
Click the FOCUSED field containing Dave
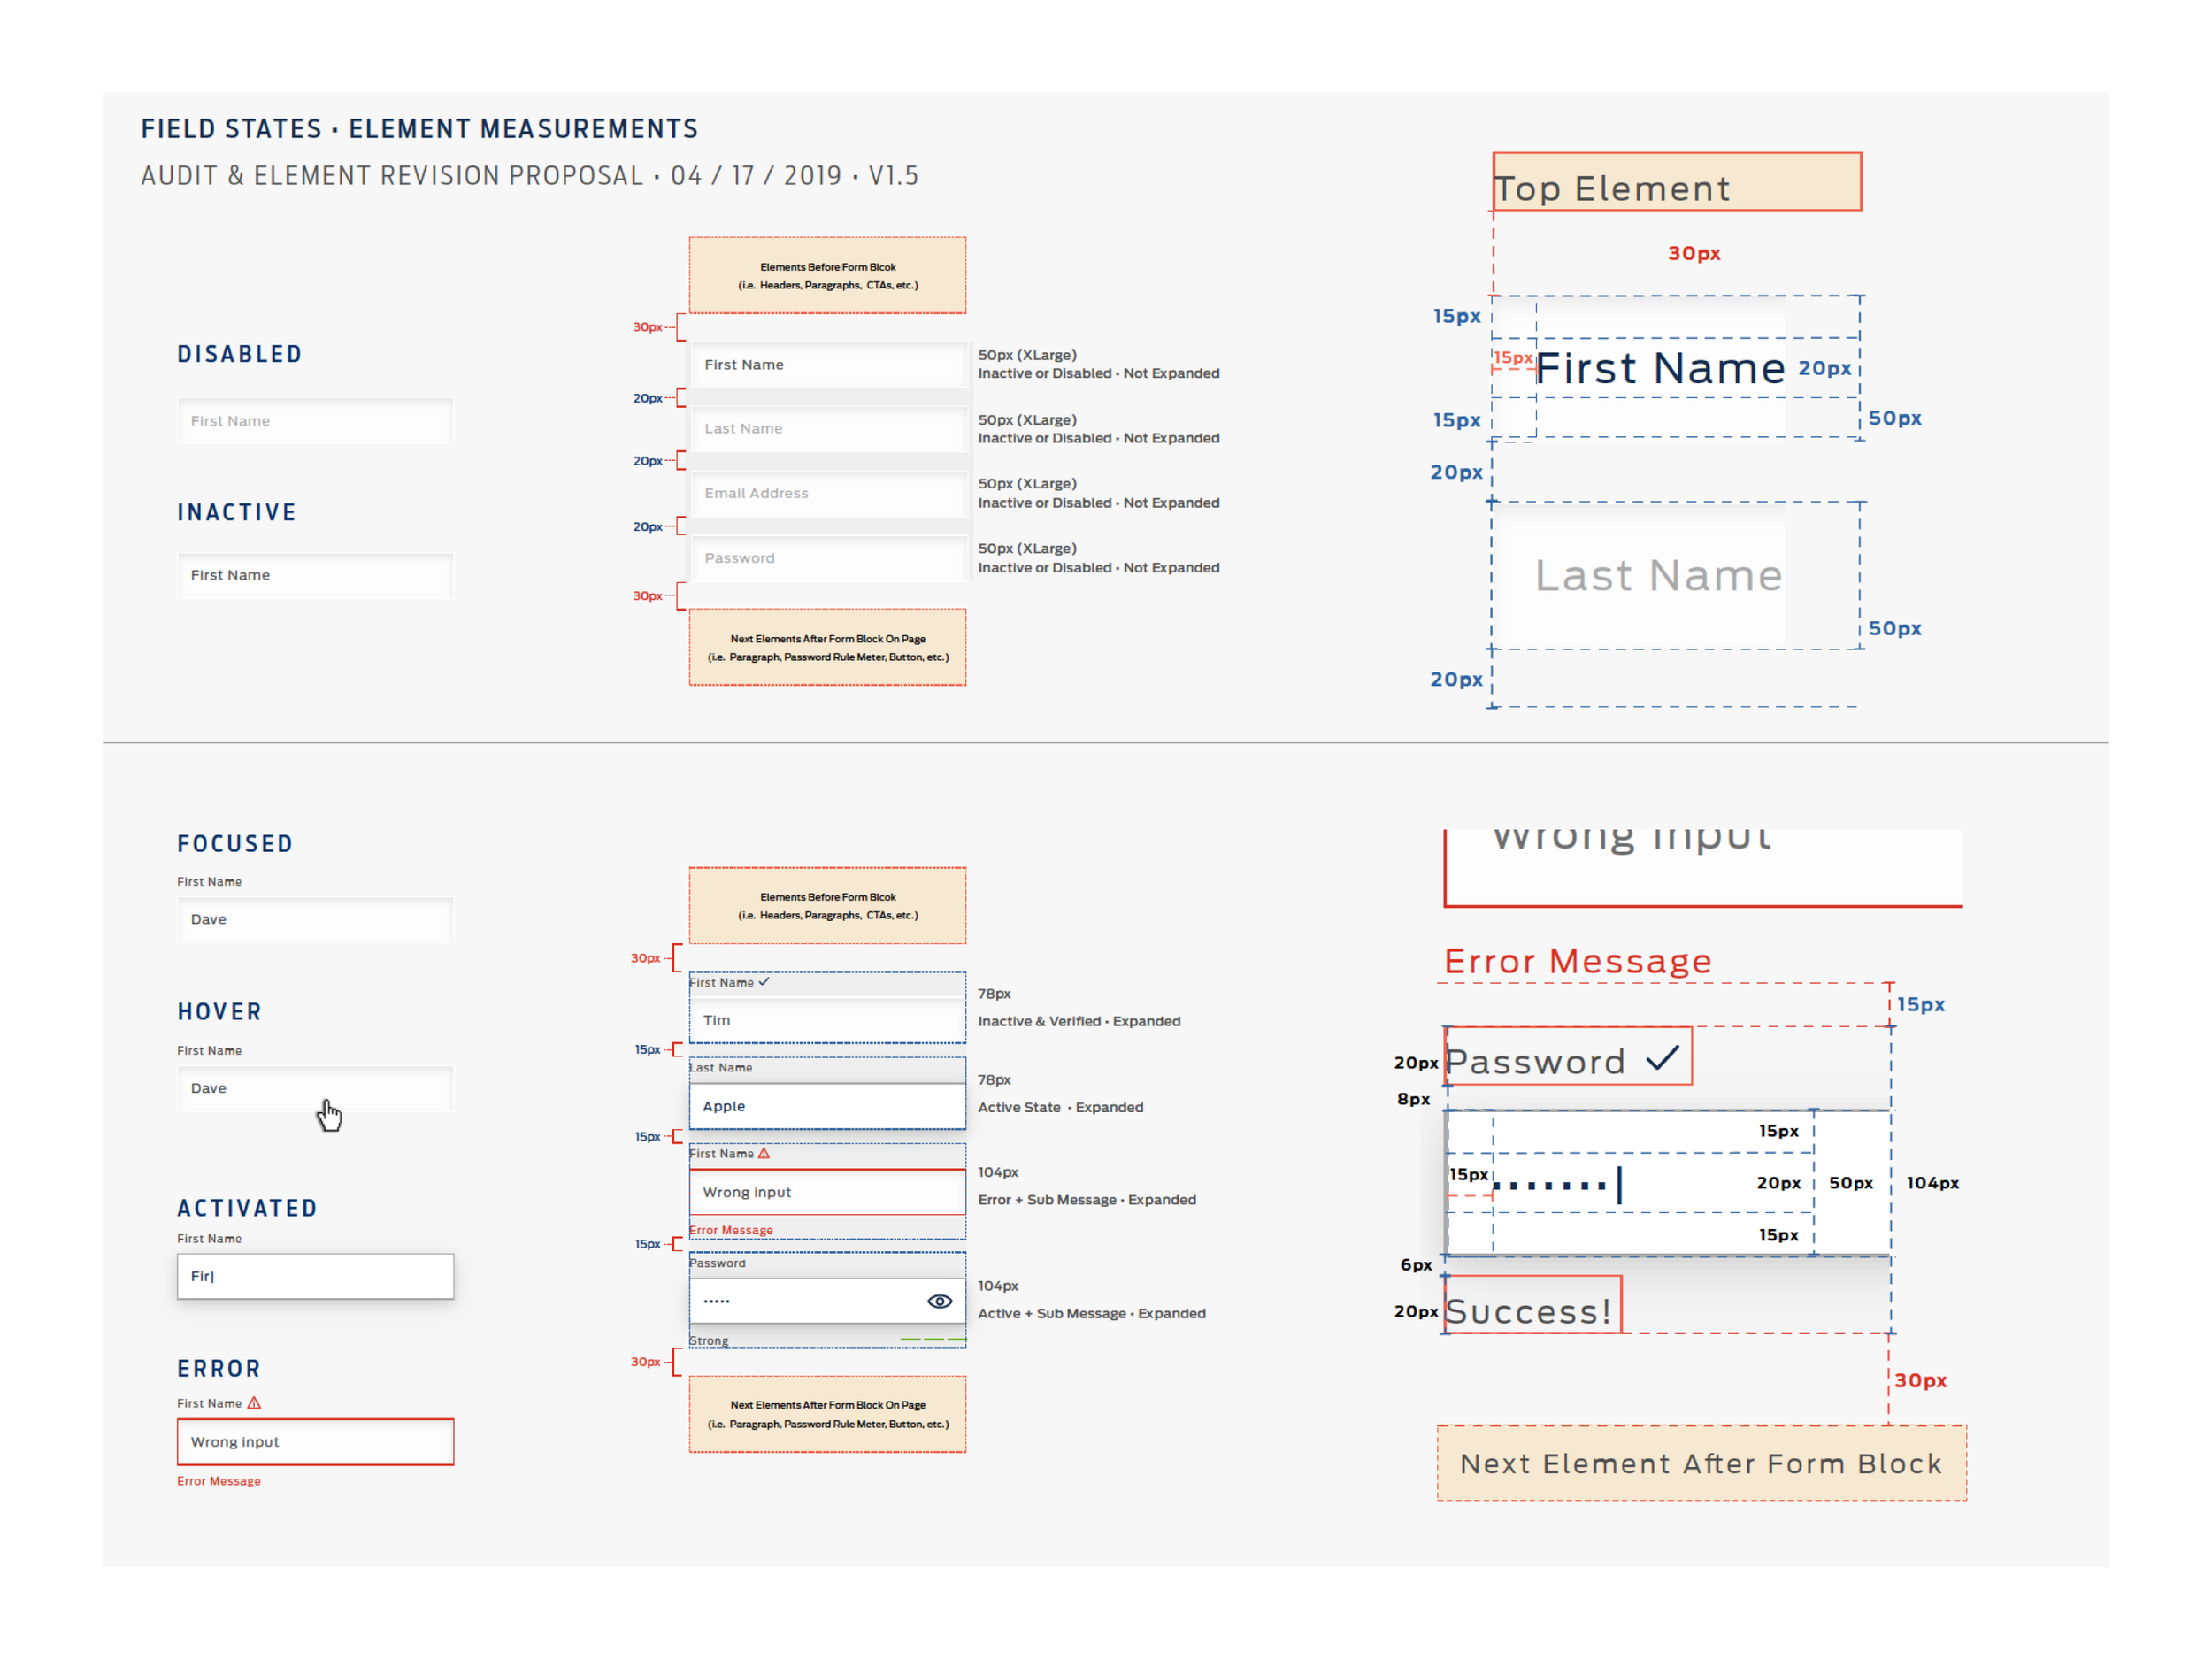pyautogui.click(x=315, y=919)
